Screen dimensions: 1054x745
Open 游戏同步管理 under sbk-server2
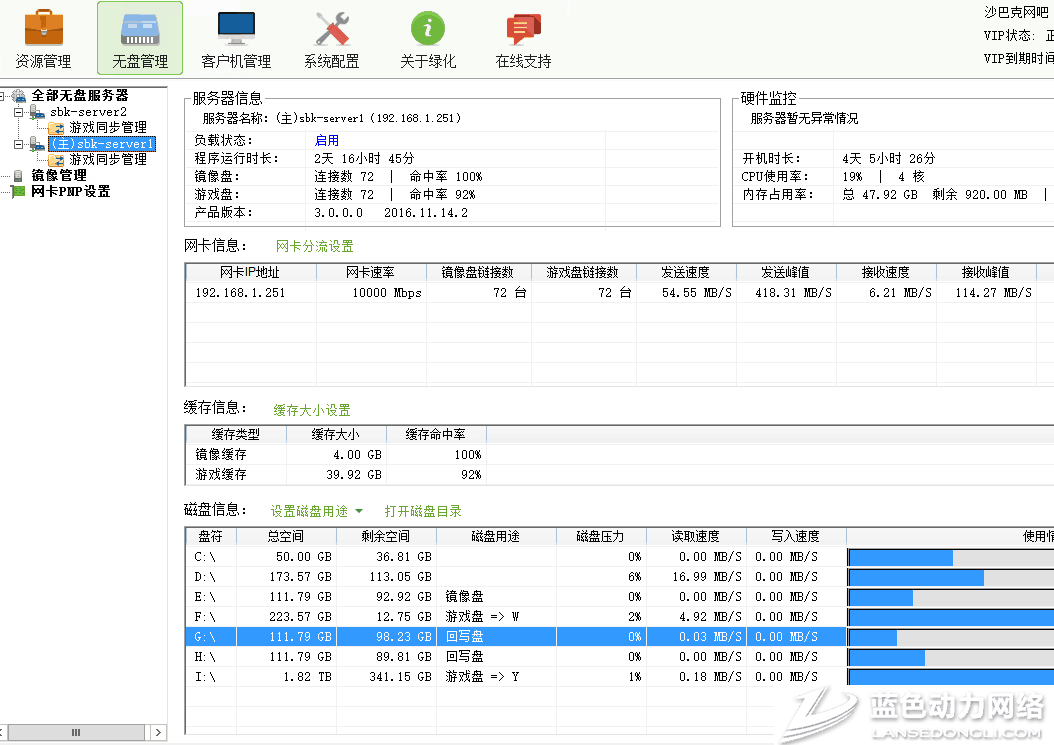[x=107, y=128]
